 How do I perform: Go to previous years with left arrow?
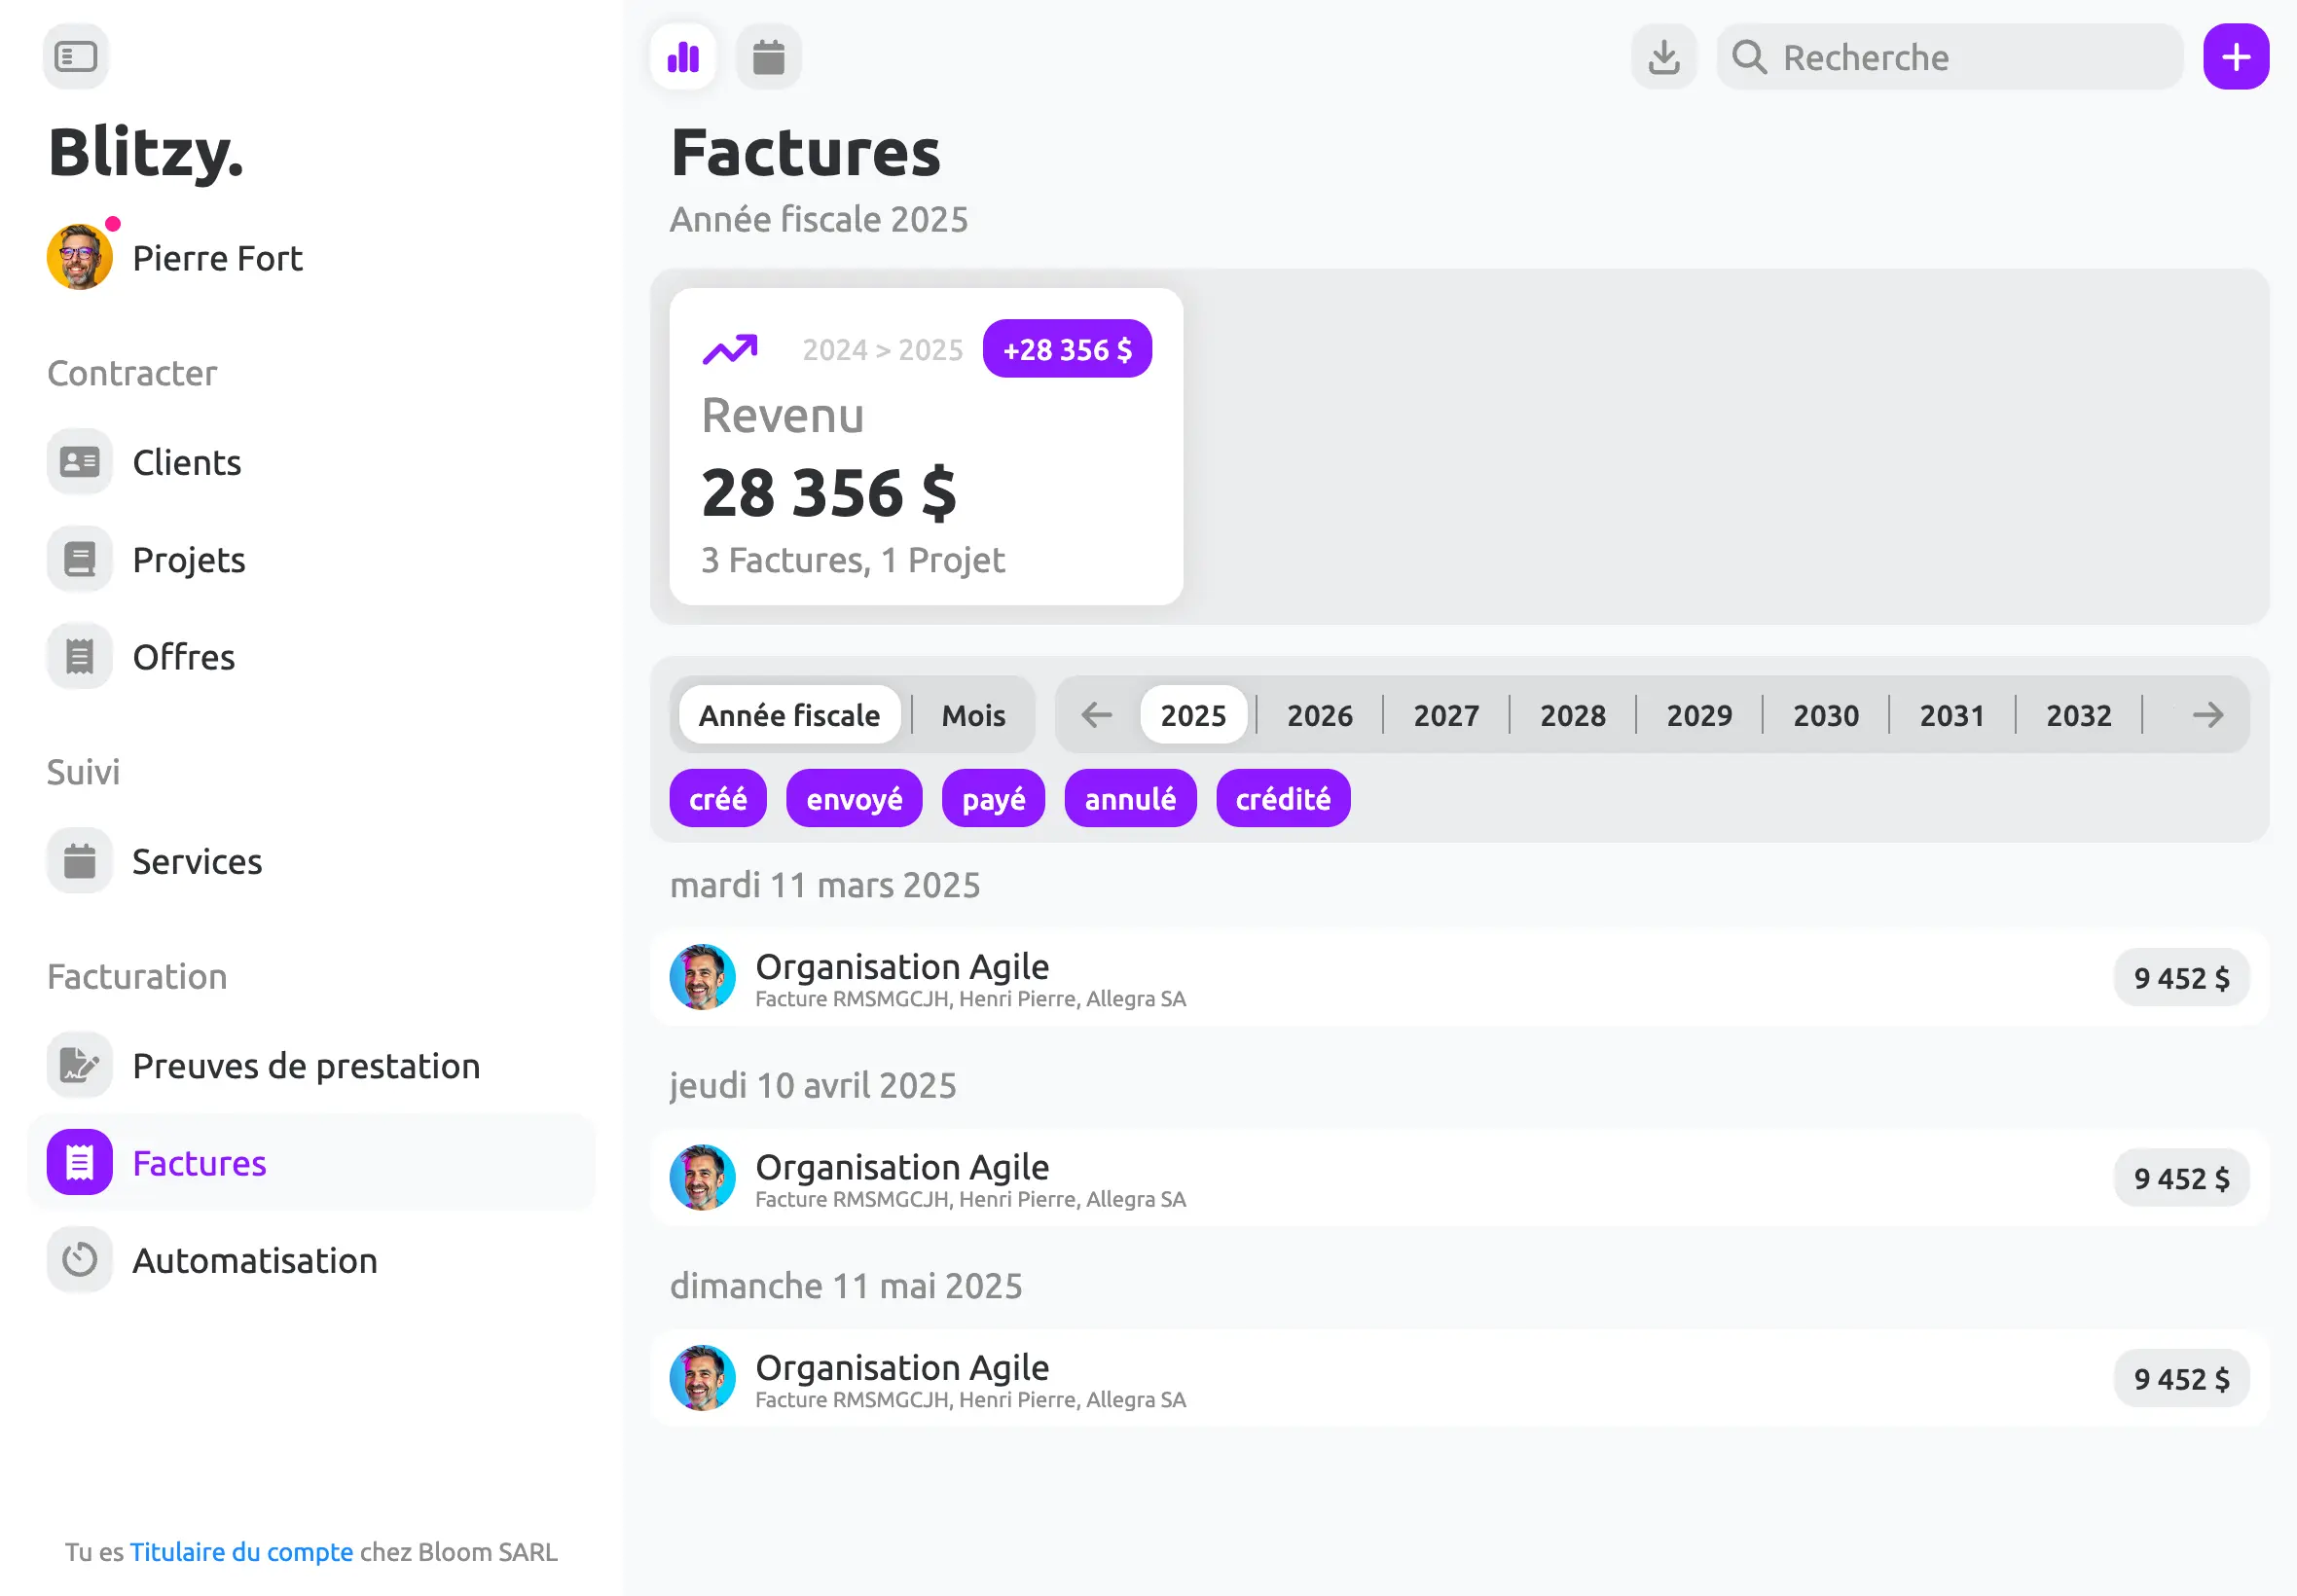click(1097, 715)
